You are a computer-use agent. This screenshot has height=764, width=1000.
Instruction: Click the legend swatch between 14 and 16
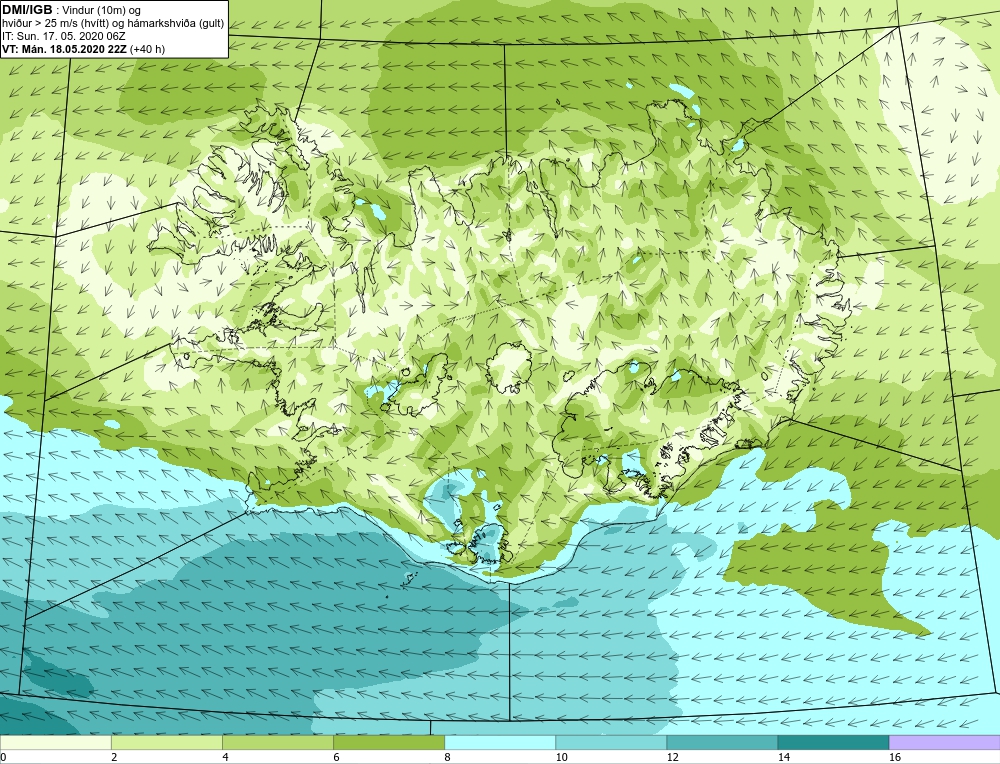[833, 742]
